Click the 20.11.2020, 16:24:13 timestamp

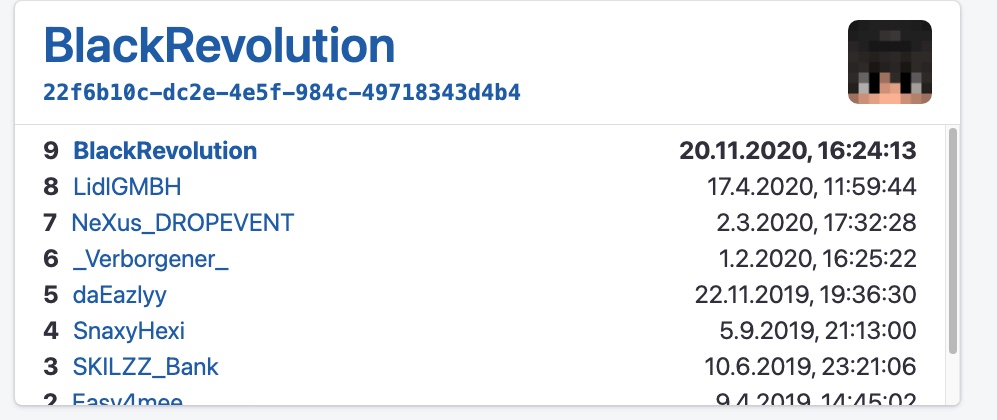[x=797, y=151]
